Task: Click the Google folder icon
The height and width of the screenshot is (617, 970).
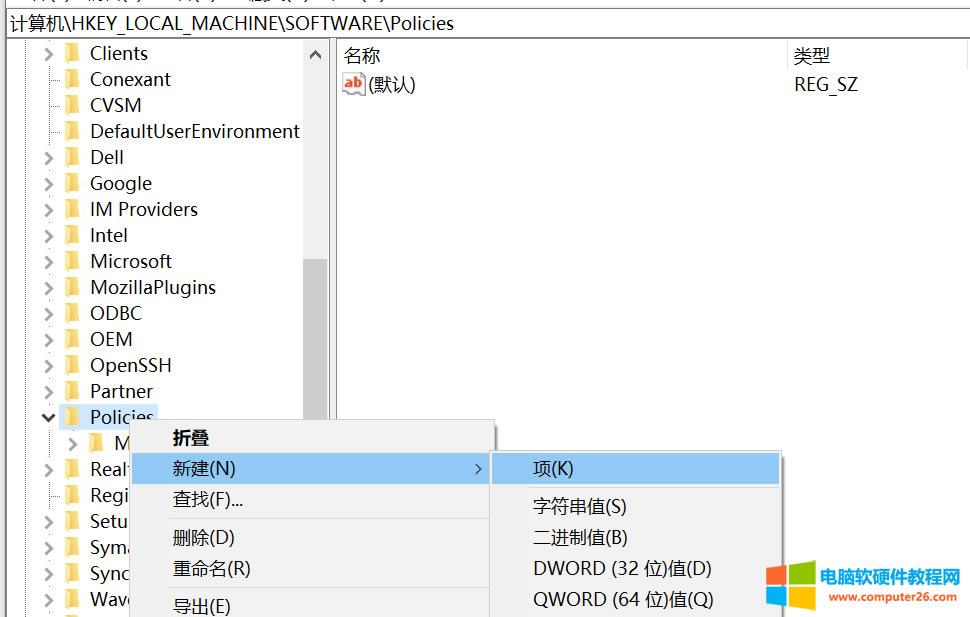Action: 72,184
